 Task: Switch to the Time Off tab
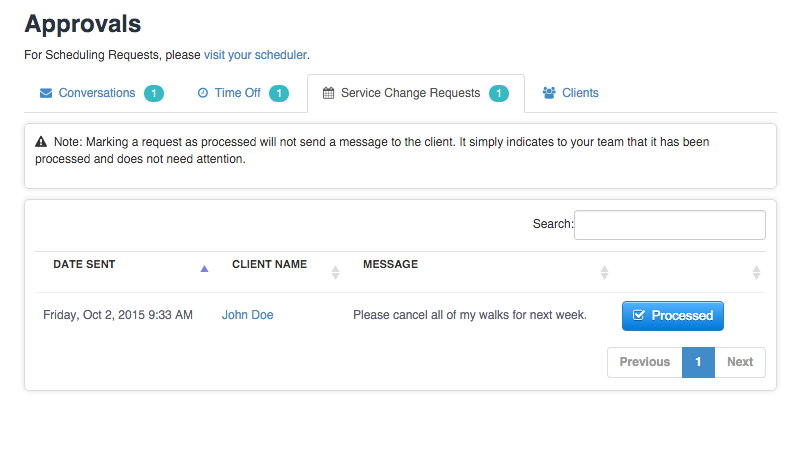[242, 93]
